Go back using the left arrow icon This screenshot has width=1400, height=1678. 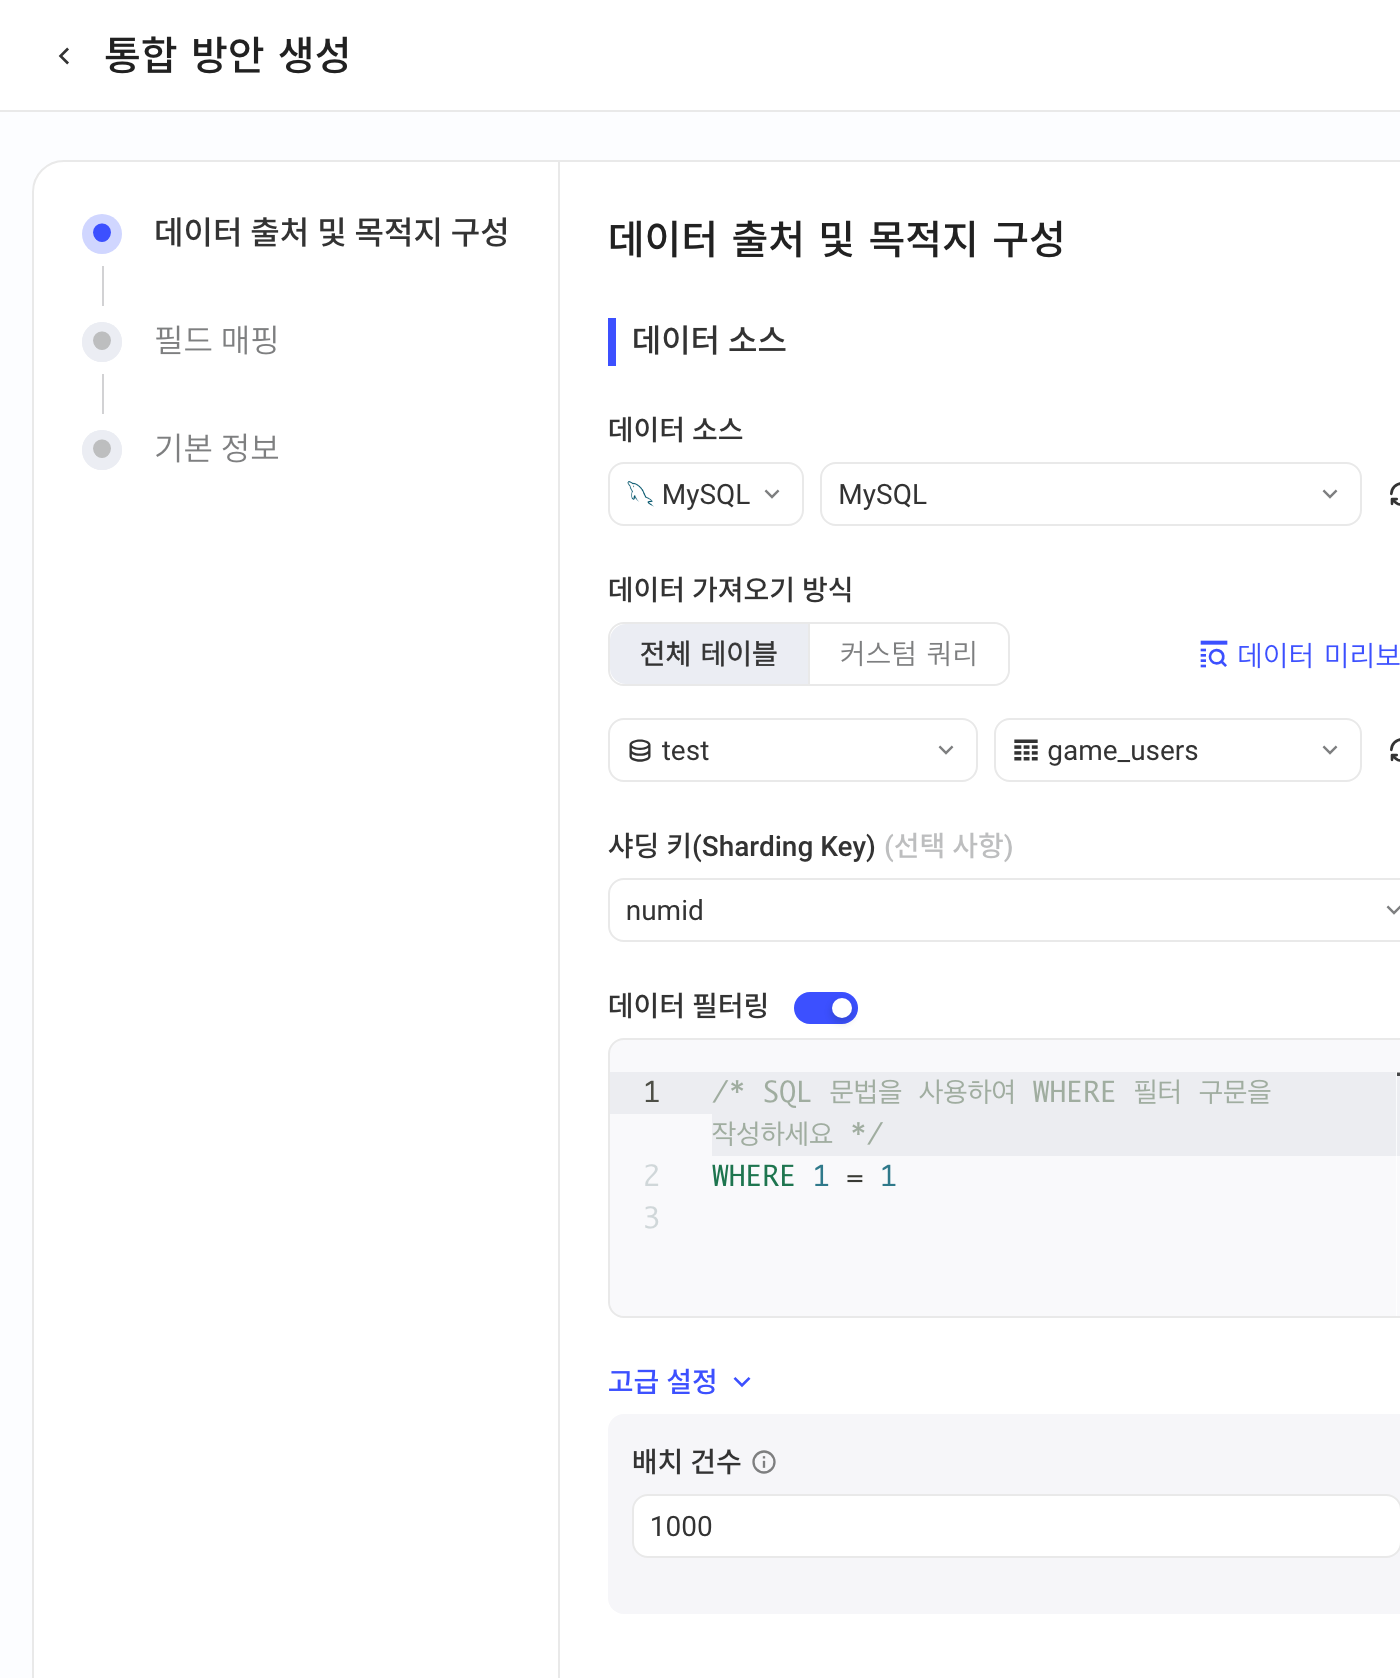[65, 56]
